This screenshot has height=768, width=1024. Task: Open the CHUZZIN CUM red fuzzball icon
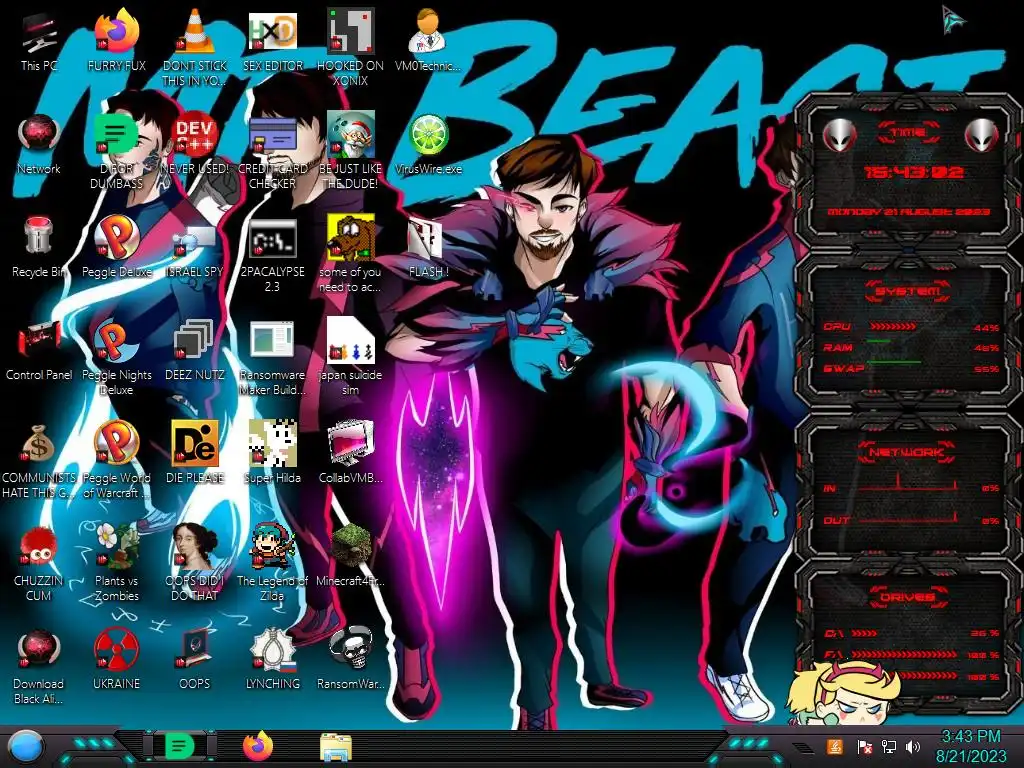38,546
